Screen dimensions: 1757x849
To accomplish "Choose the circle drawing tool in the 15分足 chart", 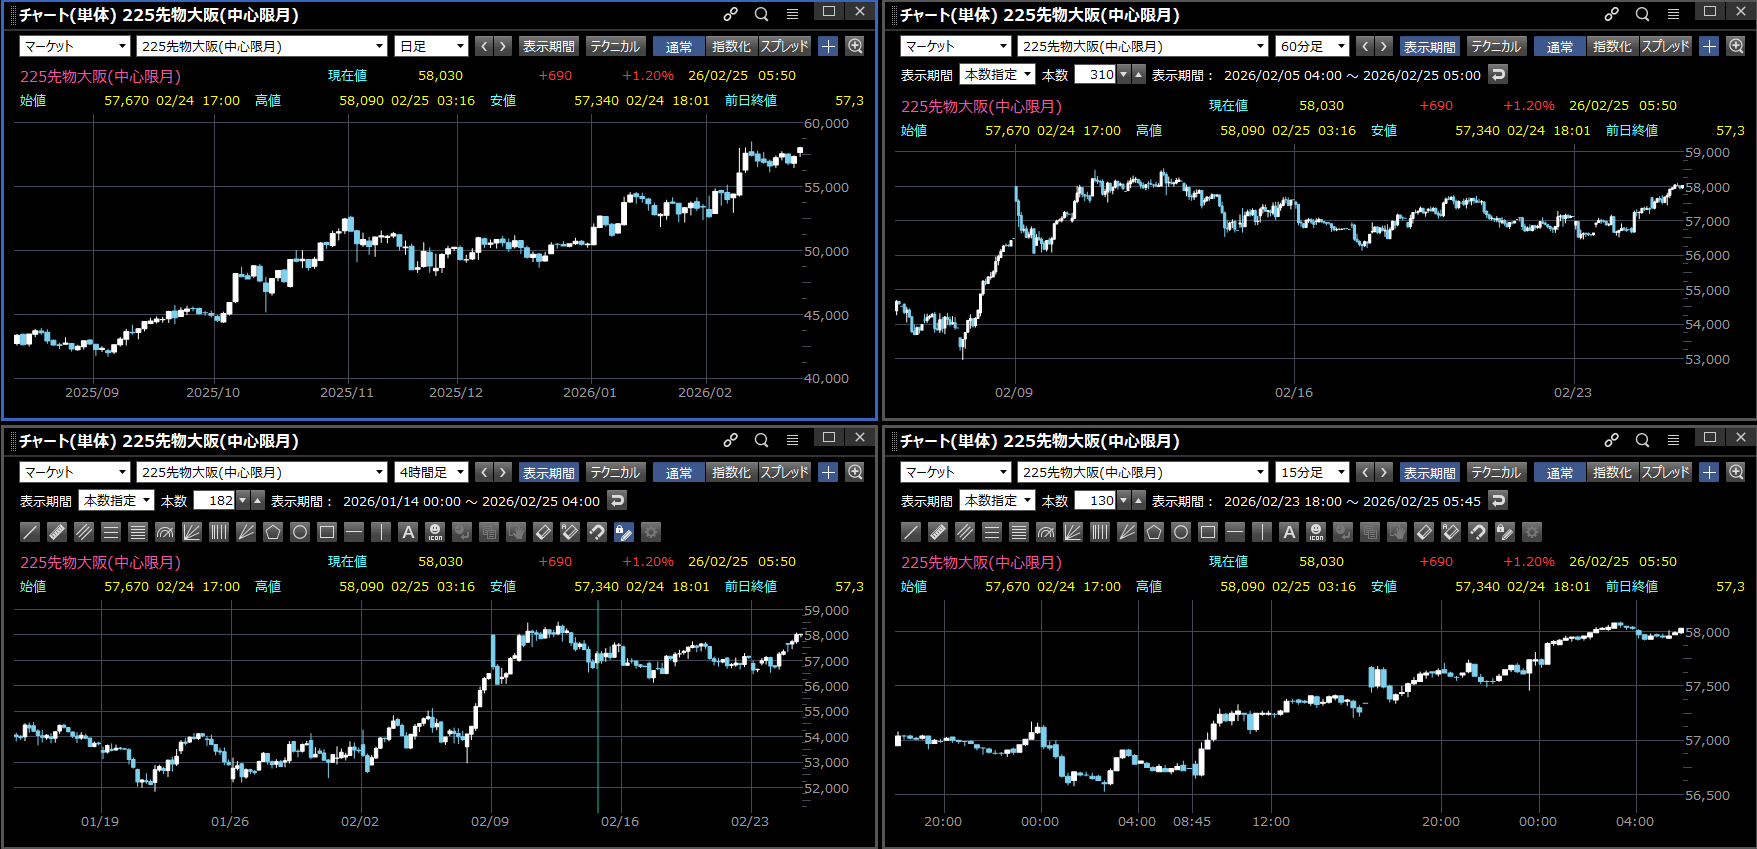I will click(x=1181, y=532).
